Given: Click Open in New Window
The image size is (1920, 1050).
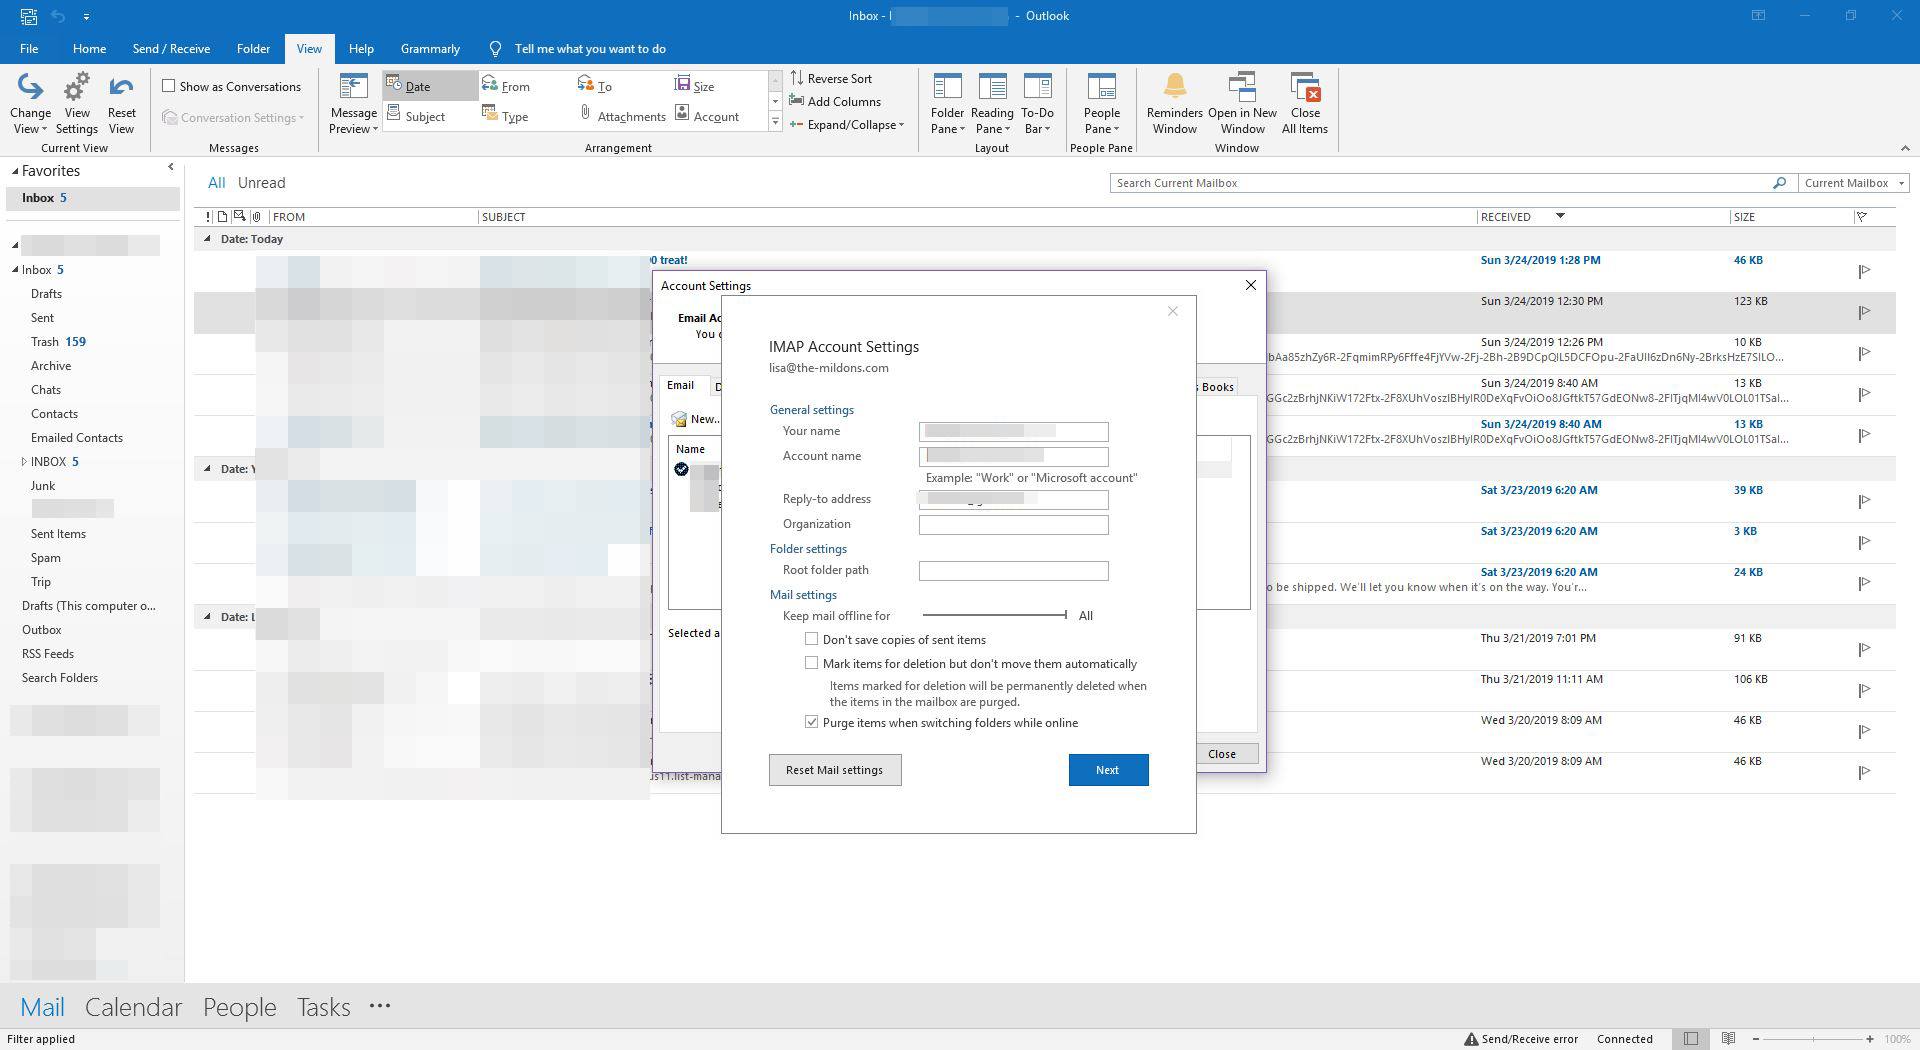Looking at the screenshot, I should click(x=1242, y=104).
